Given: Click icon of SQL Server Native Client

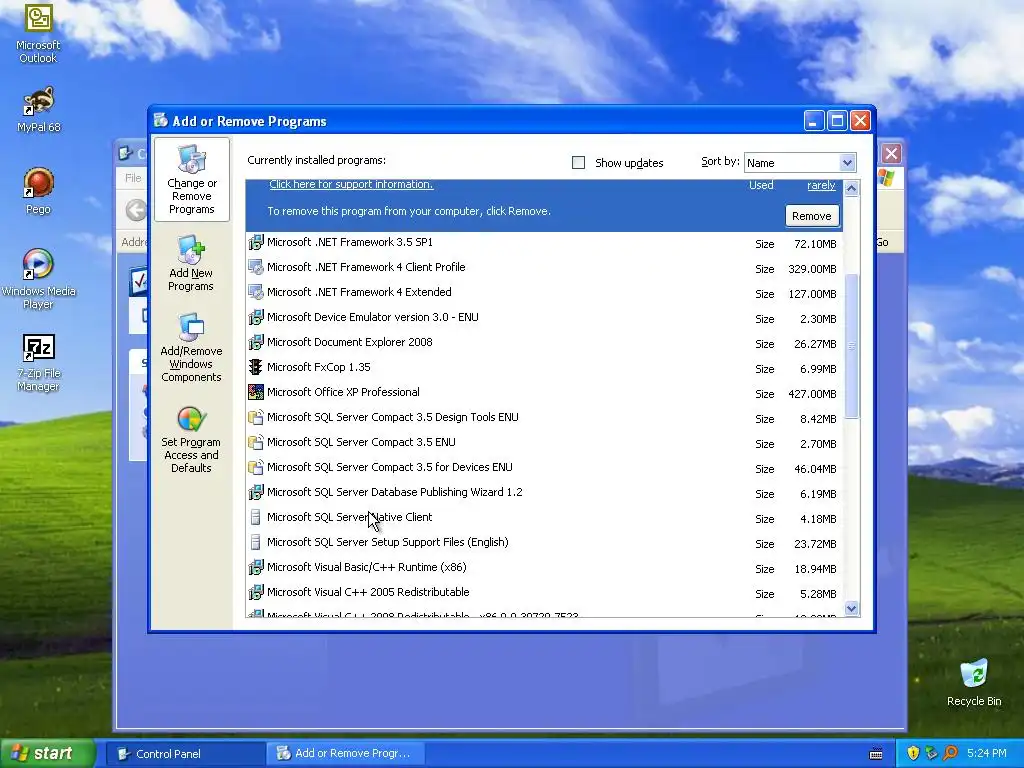Looking at the screenshot, I should pos(256,517).
